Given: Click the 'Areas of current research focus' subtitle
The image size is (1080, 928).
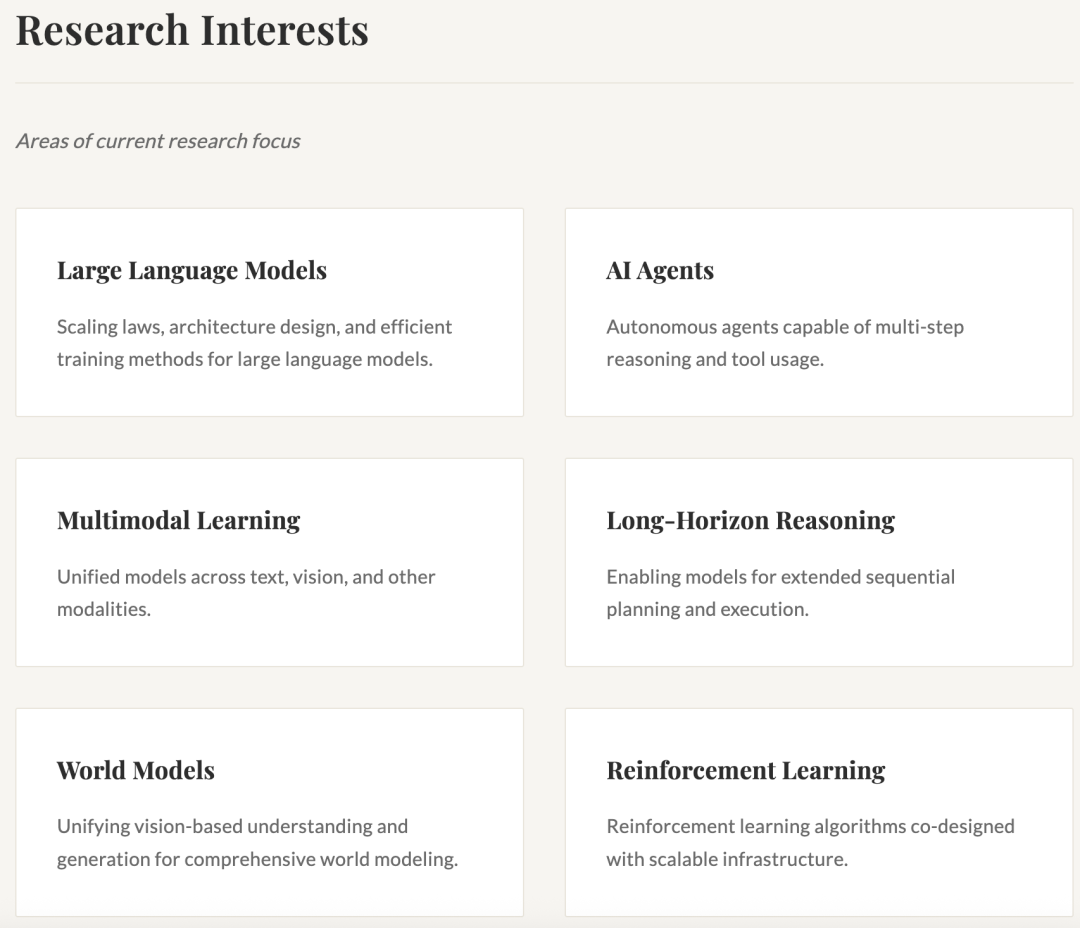Looking at the screenshot, I should pos(158,141).
